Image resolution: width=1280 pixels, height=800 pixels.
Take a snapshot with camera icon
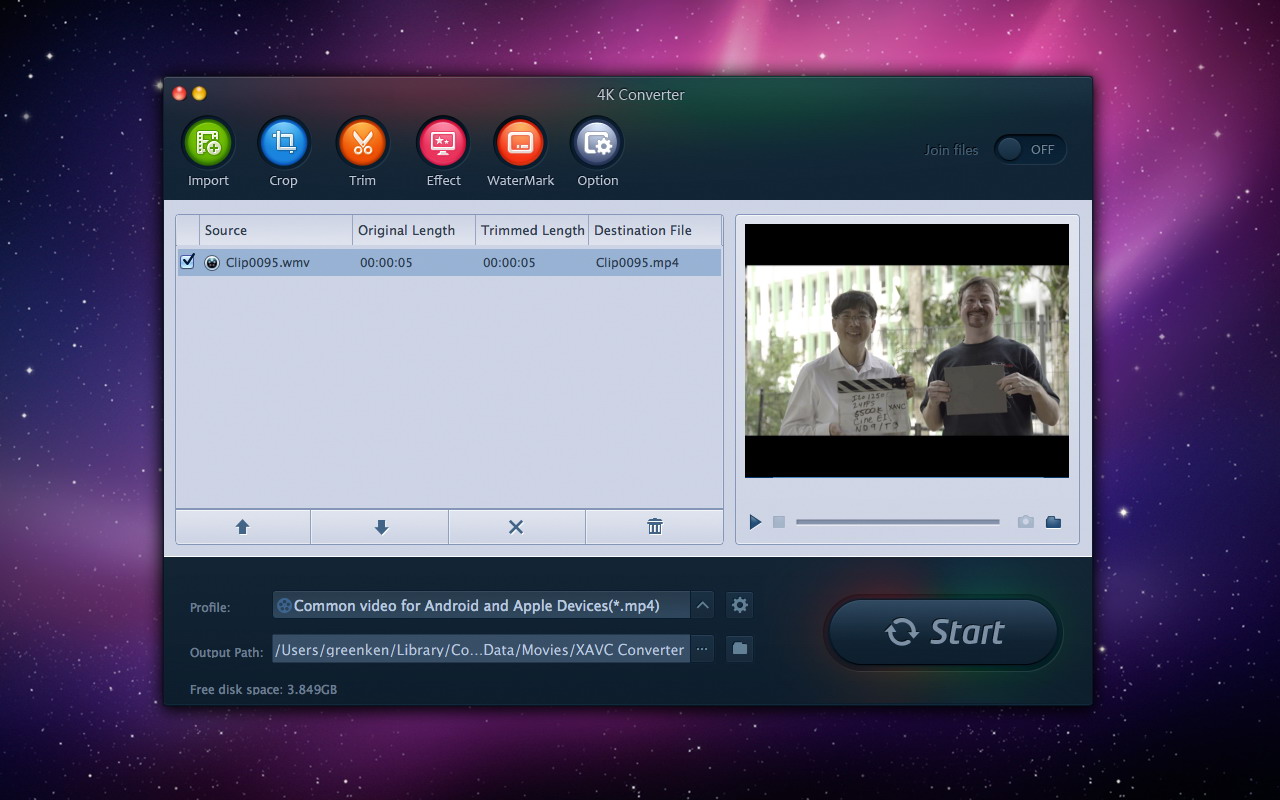pyautogui.click(x=1025, y=522)
